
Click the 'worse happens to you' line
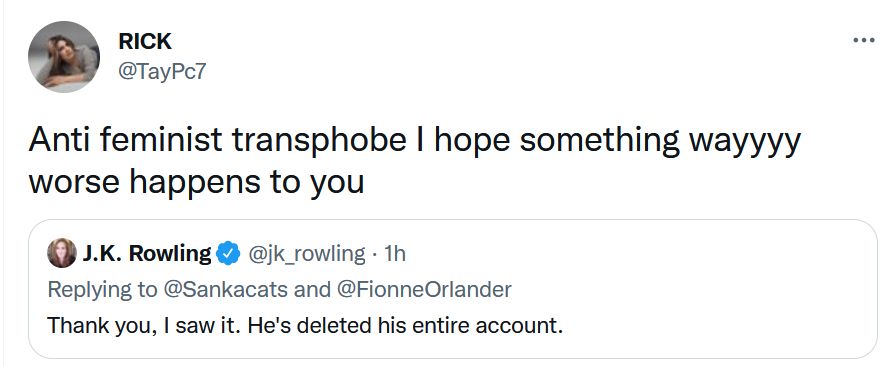pos(196,182)
